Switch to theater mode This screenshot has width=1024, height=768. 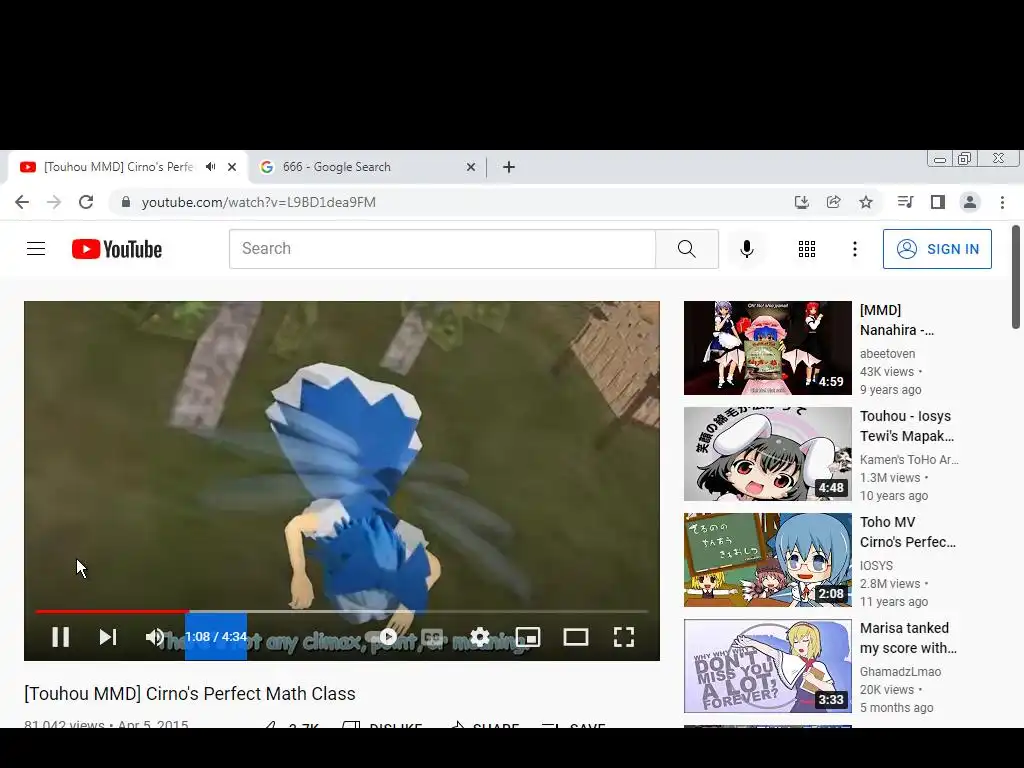(x=575, y=637)
